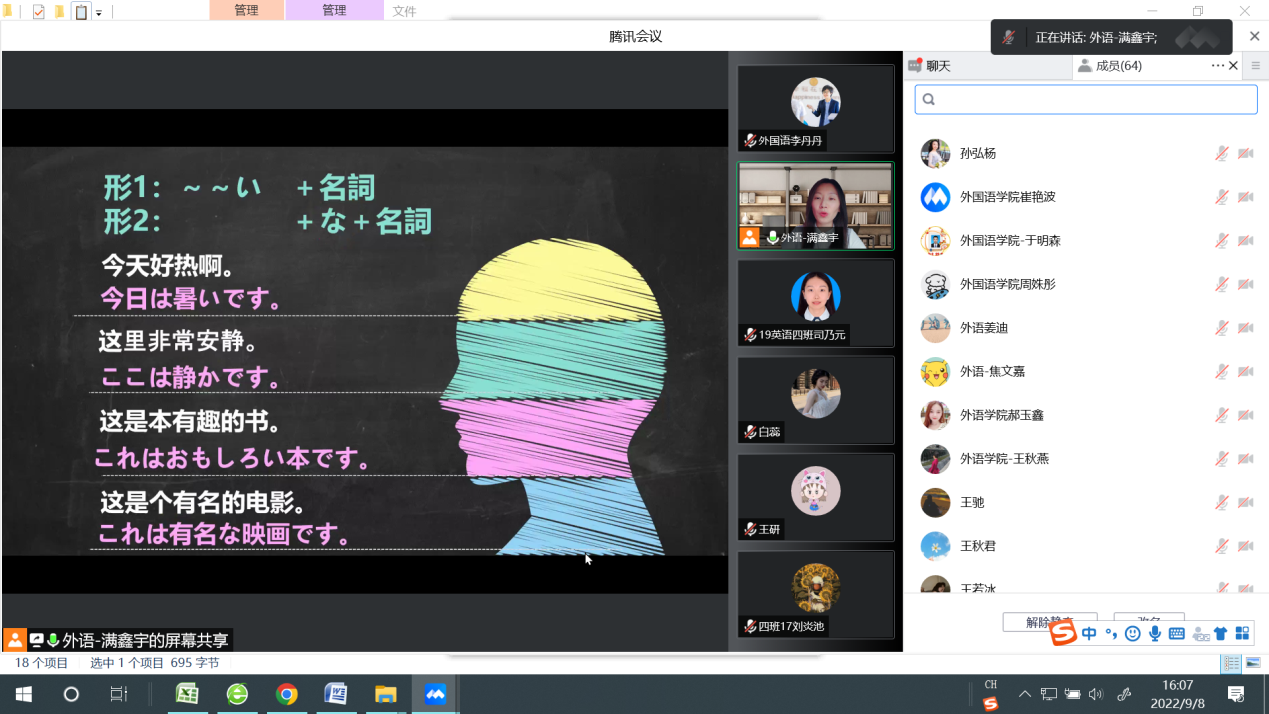Select the 成员(64) members tab
1269x714 pixels.
click(x=1118, y=66)
